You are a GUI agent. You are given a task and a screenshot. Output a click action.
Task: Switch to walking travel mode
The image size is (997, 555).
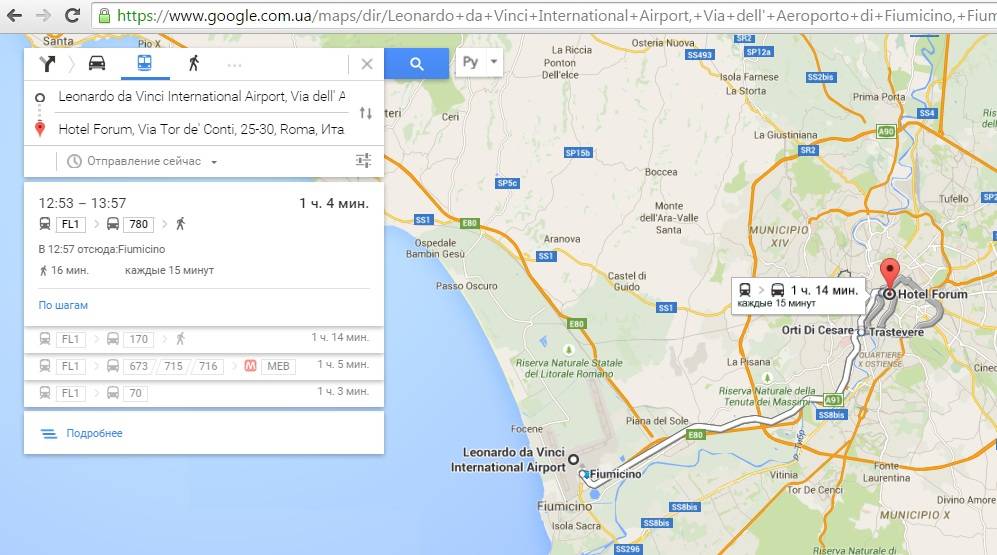click(193, 64)
